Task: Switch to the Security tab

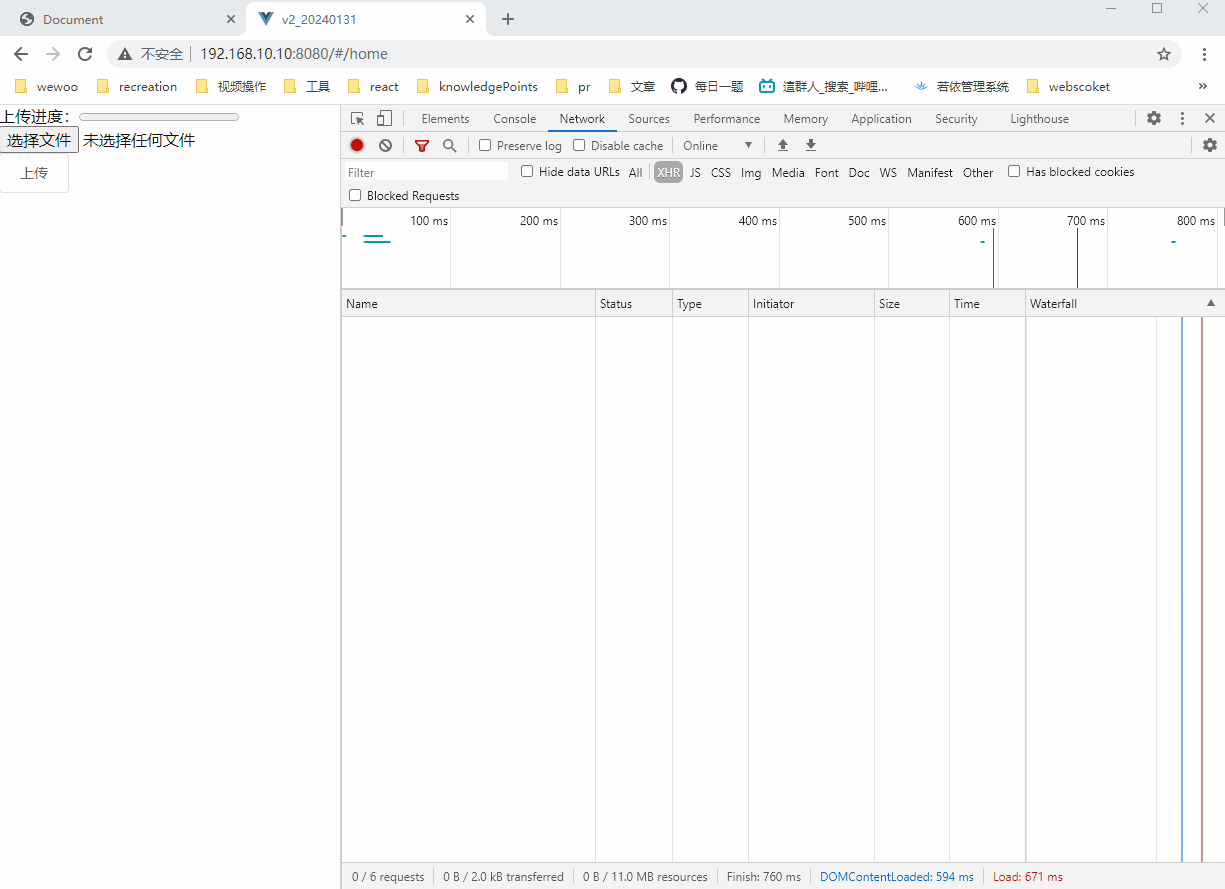Action: pos(956,118)
